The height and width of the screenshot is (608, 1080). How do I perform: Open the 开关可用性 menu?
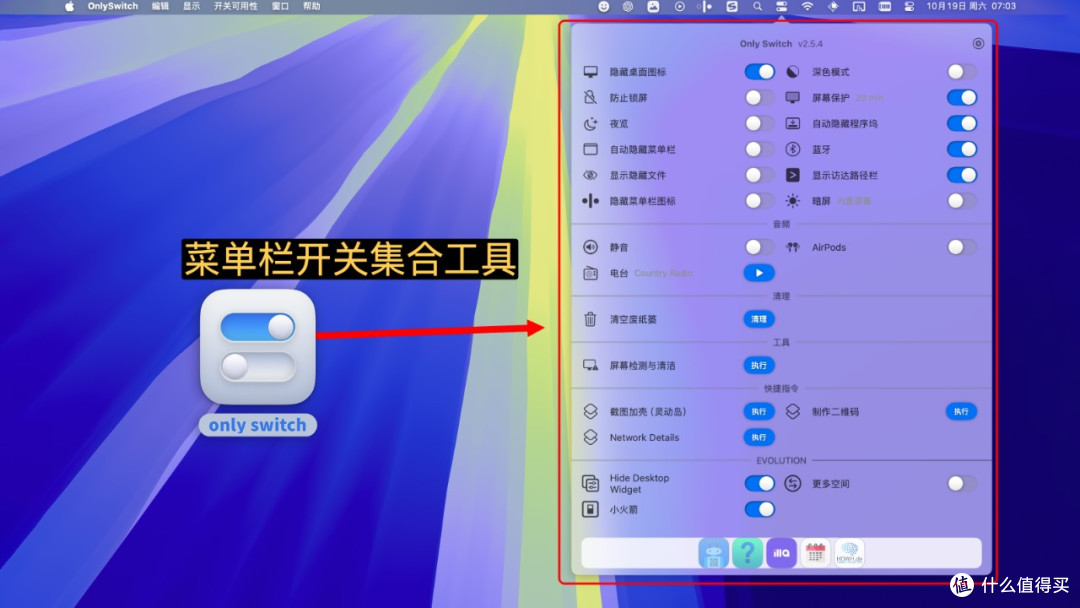pyautogui.click(x=236, y=6)
